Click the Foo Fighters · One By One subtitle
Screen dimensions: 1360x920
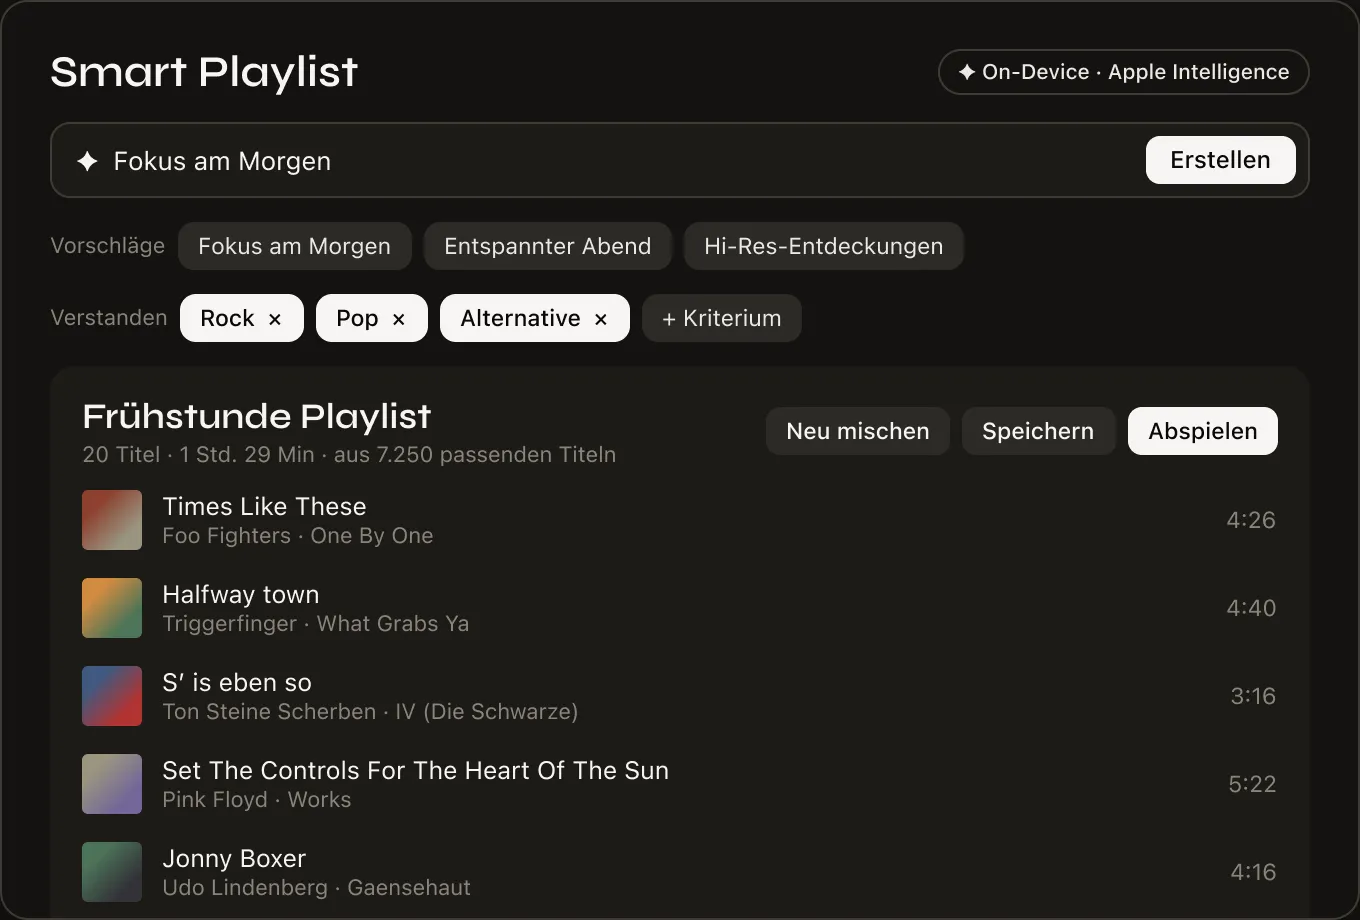point(298,536)
